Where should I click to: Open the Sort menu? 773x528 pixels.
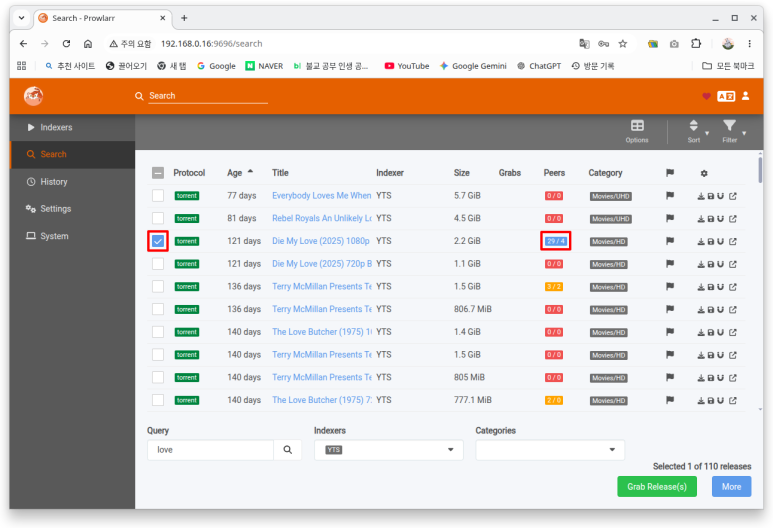[694, 131]
